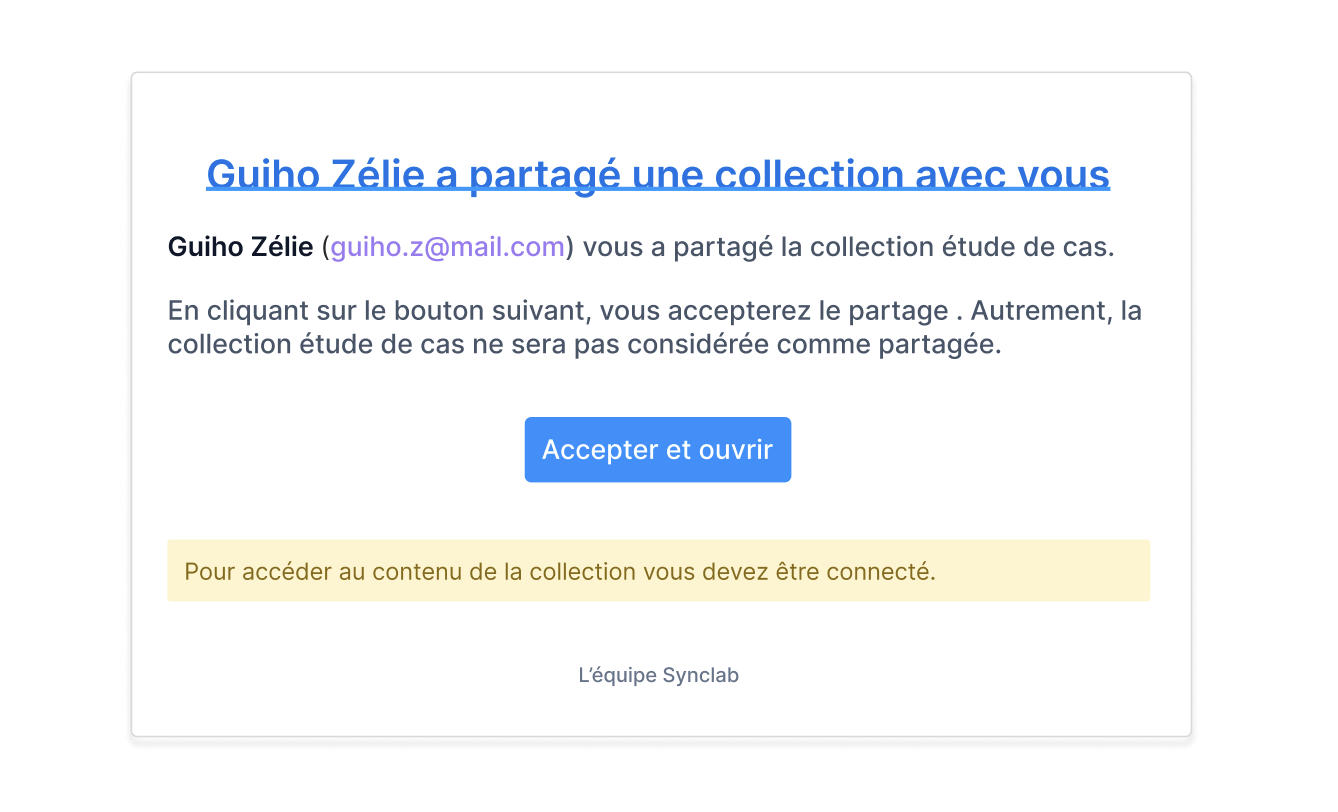Click the word "ouvrir" on the blue button
The width and height of the screenshot is (1338, 812).
[734, 450]
